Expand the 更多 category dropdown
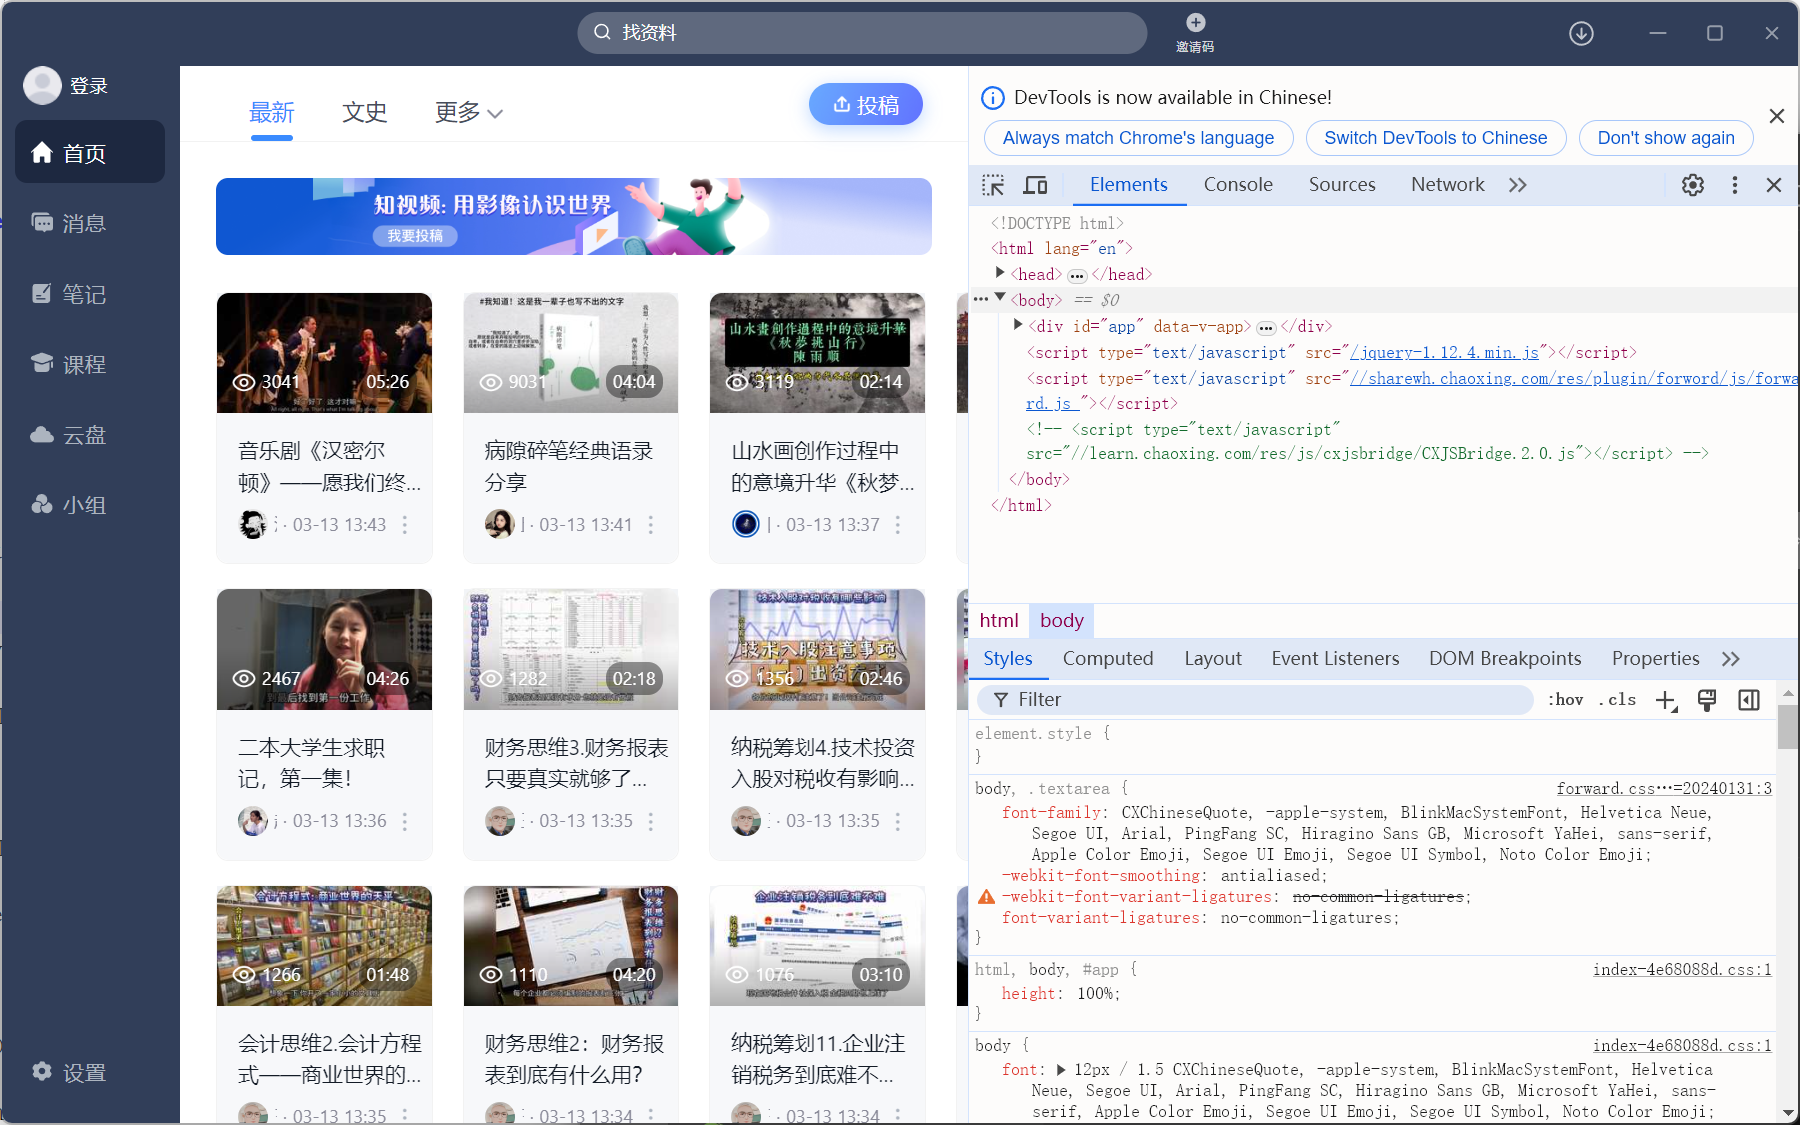This screenshot has width=1800, height=1125. [x=468, y=112]
